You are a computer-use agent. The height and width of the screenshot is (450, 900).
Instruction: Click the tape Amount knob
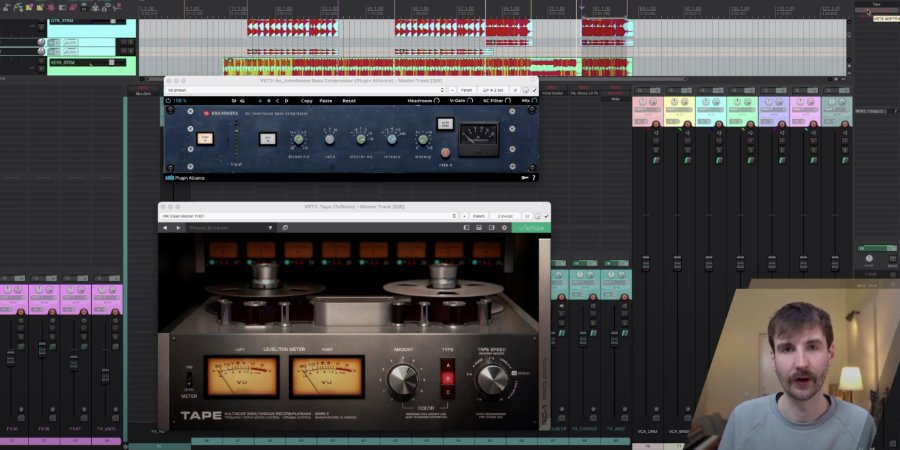point(402,380)
